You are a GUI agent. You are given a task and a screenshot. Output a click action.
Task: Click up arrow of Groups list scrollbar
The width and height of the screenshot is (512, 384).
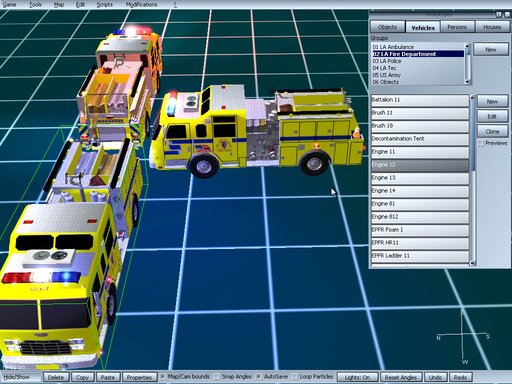click(467, 46)
